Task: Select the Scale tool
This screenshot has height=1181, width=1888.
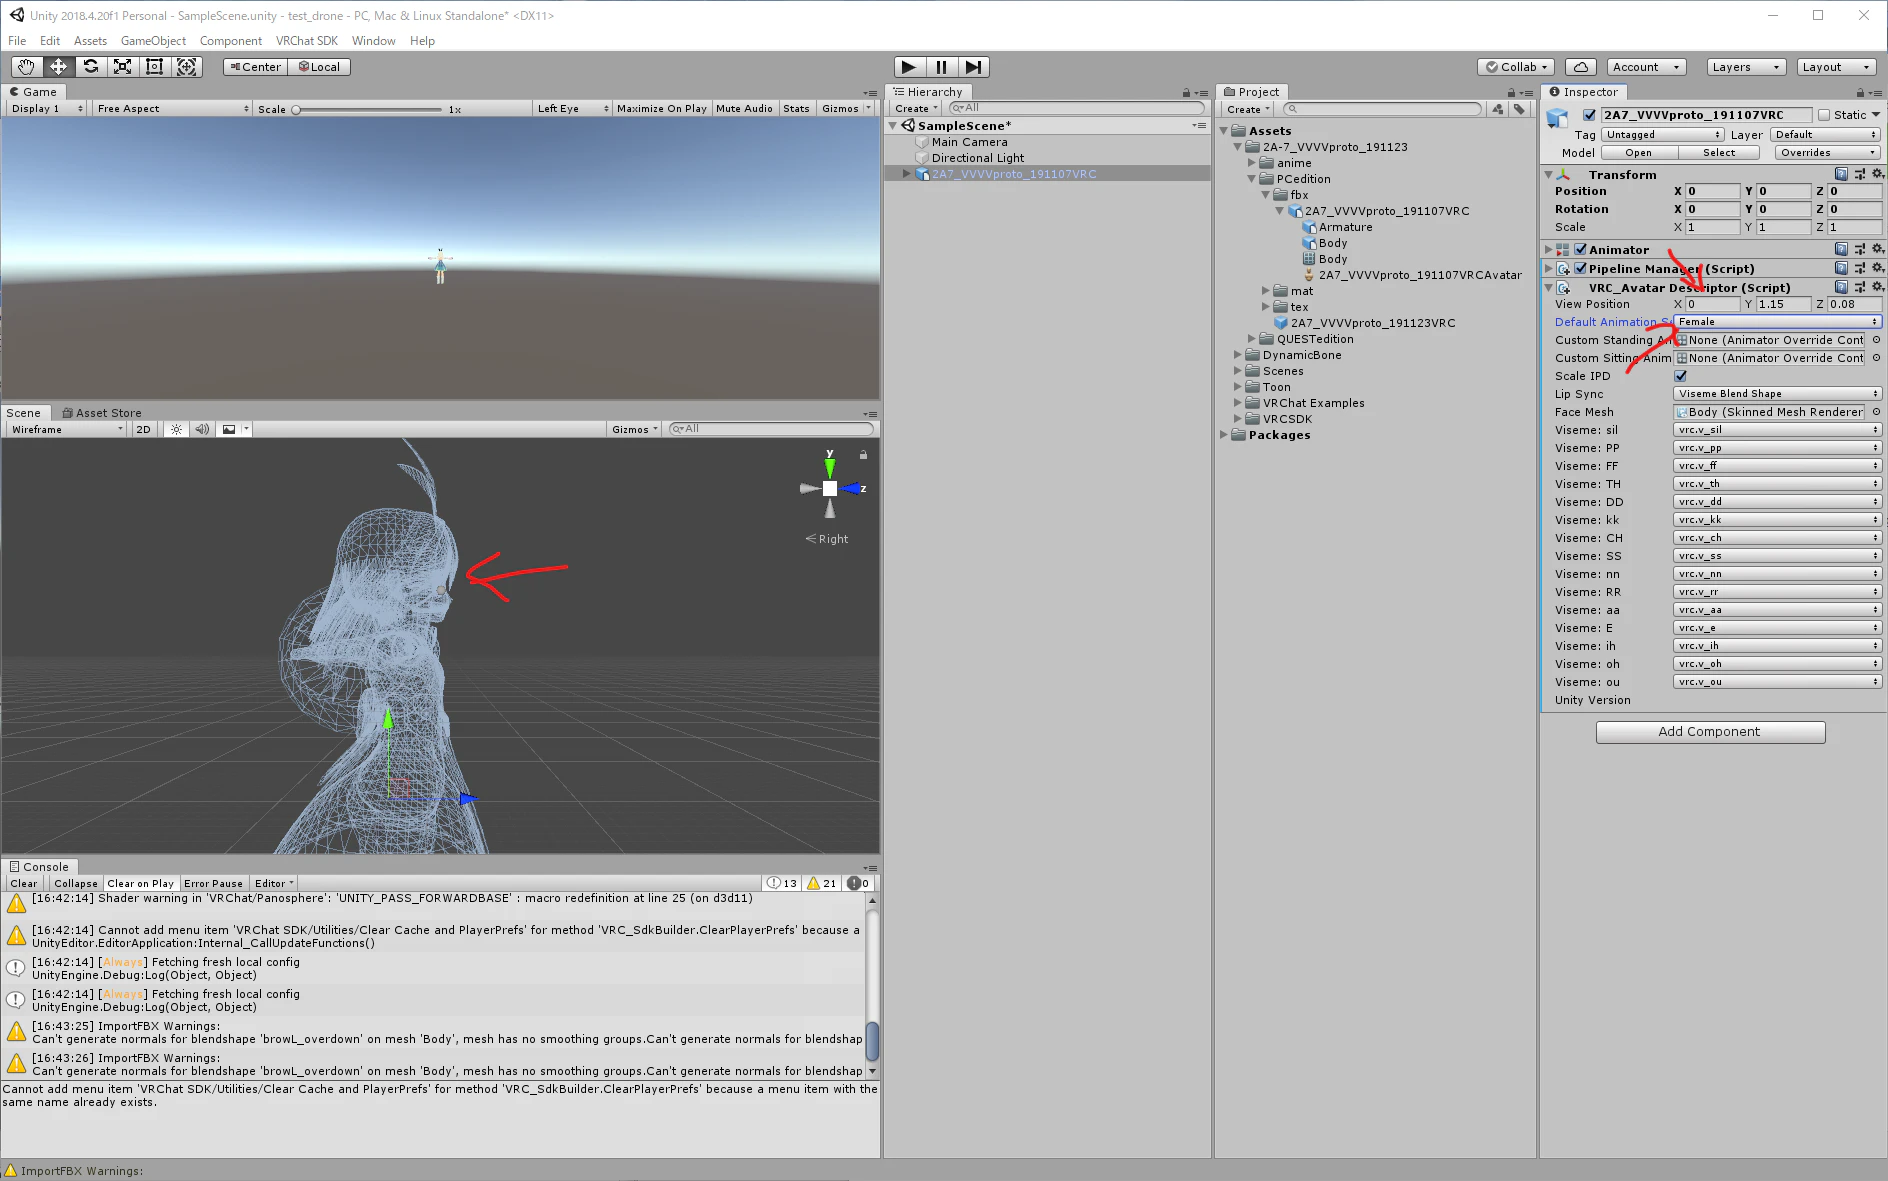Action: click(122, 67)
